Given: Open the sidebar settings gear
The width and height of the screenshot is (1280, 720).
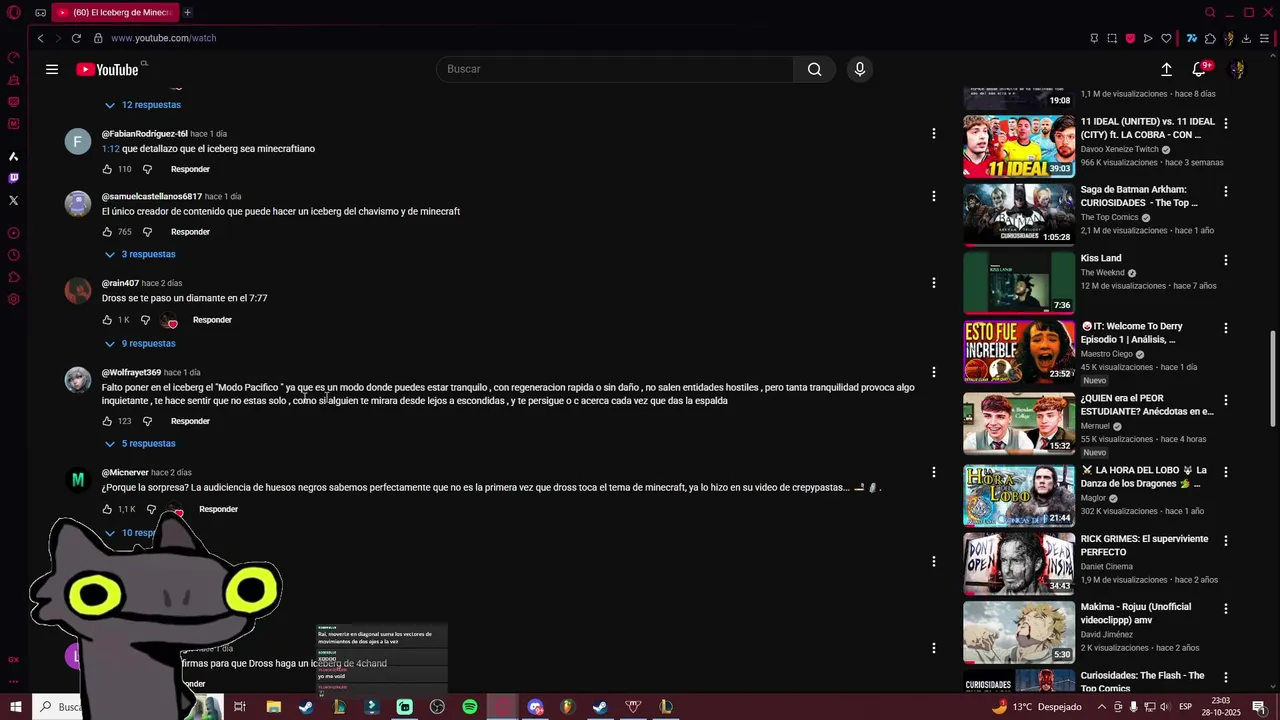Looking at the screenshot, I should (x=13, y=299).
